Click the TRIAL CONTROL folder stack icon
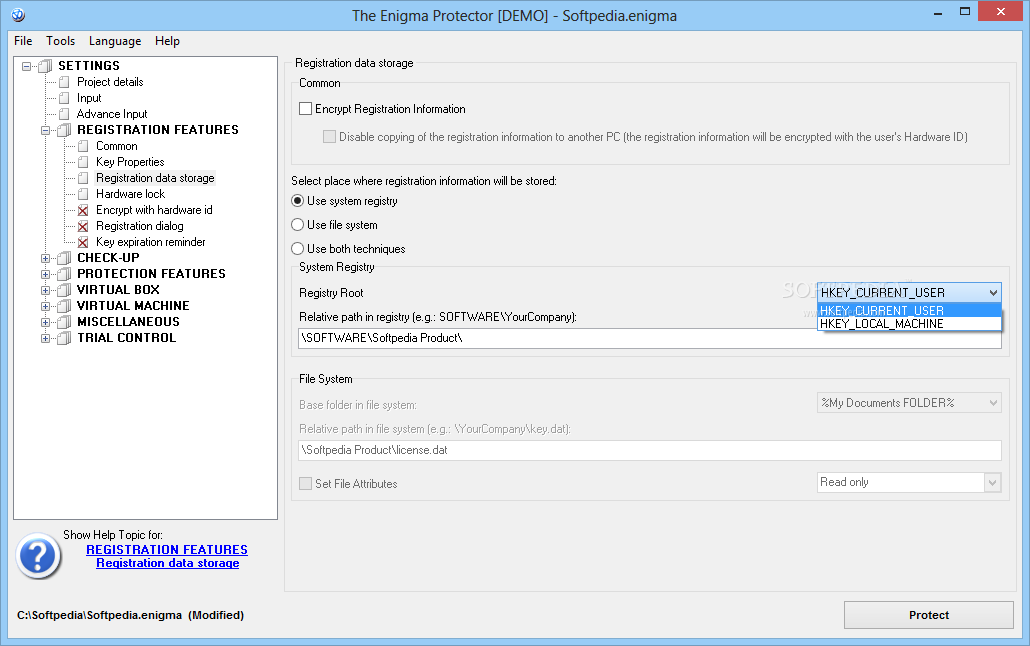The width and height of the screenshot is (1030, 646). tap(64, 338)
